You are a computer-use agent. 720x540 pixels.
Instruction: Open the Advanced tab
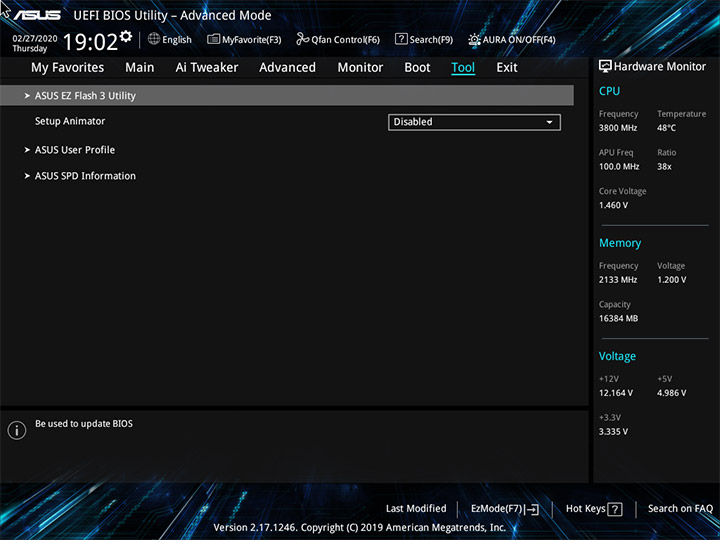click(x=287, y=68)
